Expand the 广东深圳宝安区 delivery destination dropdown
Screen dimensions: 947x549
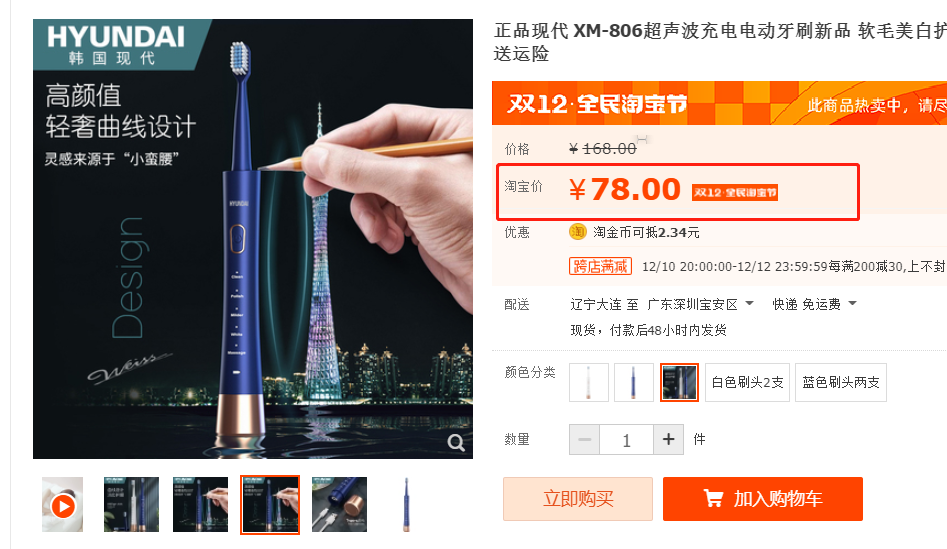click(701, 304)
